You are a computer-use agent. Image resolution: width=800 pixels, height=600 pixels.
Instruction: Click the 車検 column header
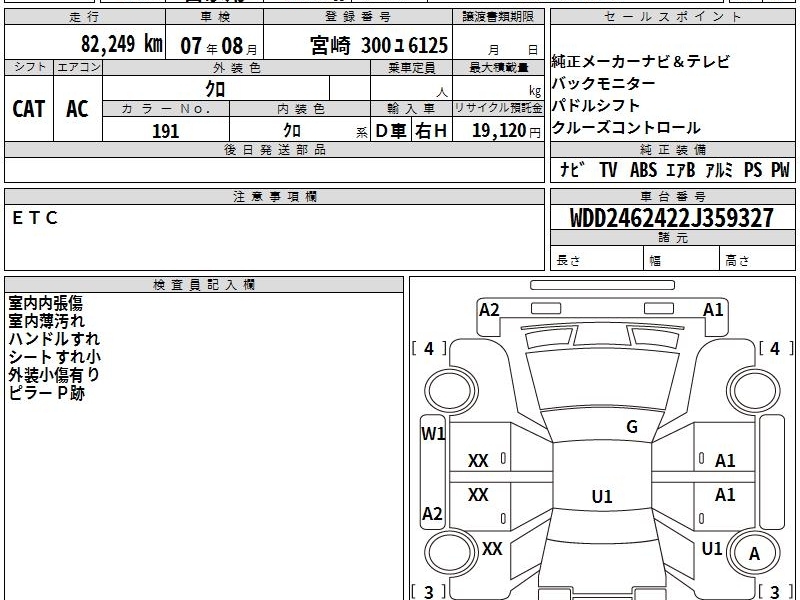click(x=215, y=17)
